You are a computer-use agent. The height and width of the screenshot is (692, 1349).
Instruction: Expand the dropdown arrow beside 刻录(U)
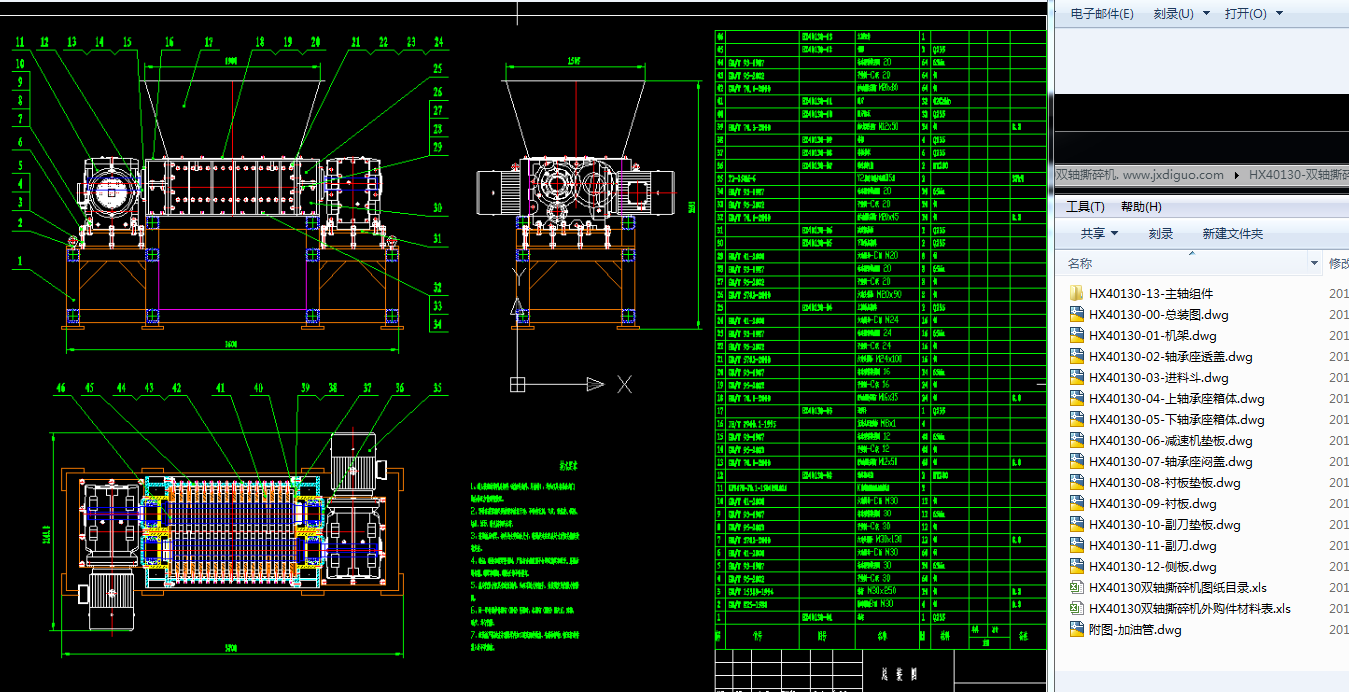[1206, 14]
